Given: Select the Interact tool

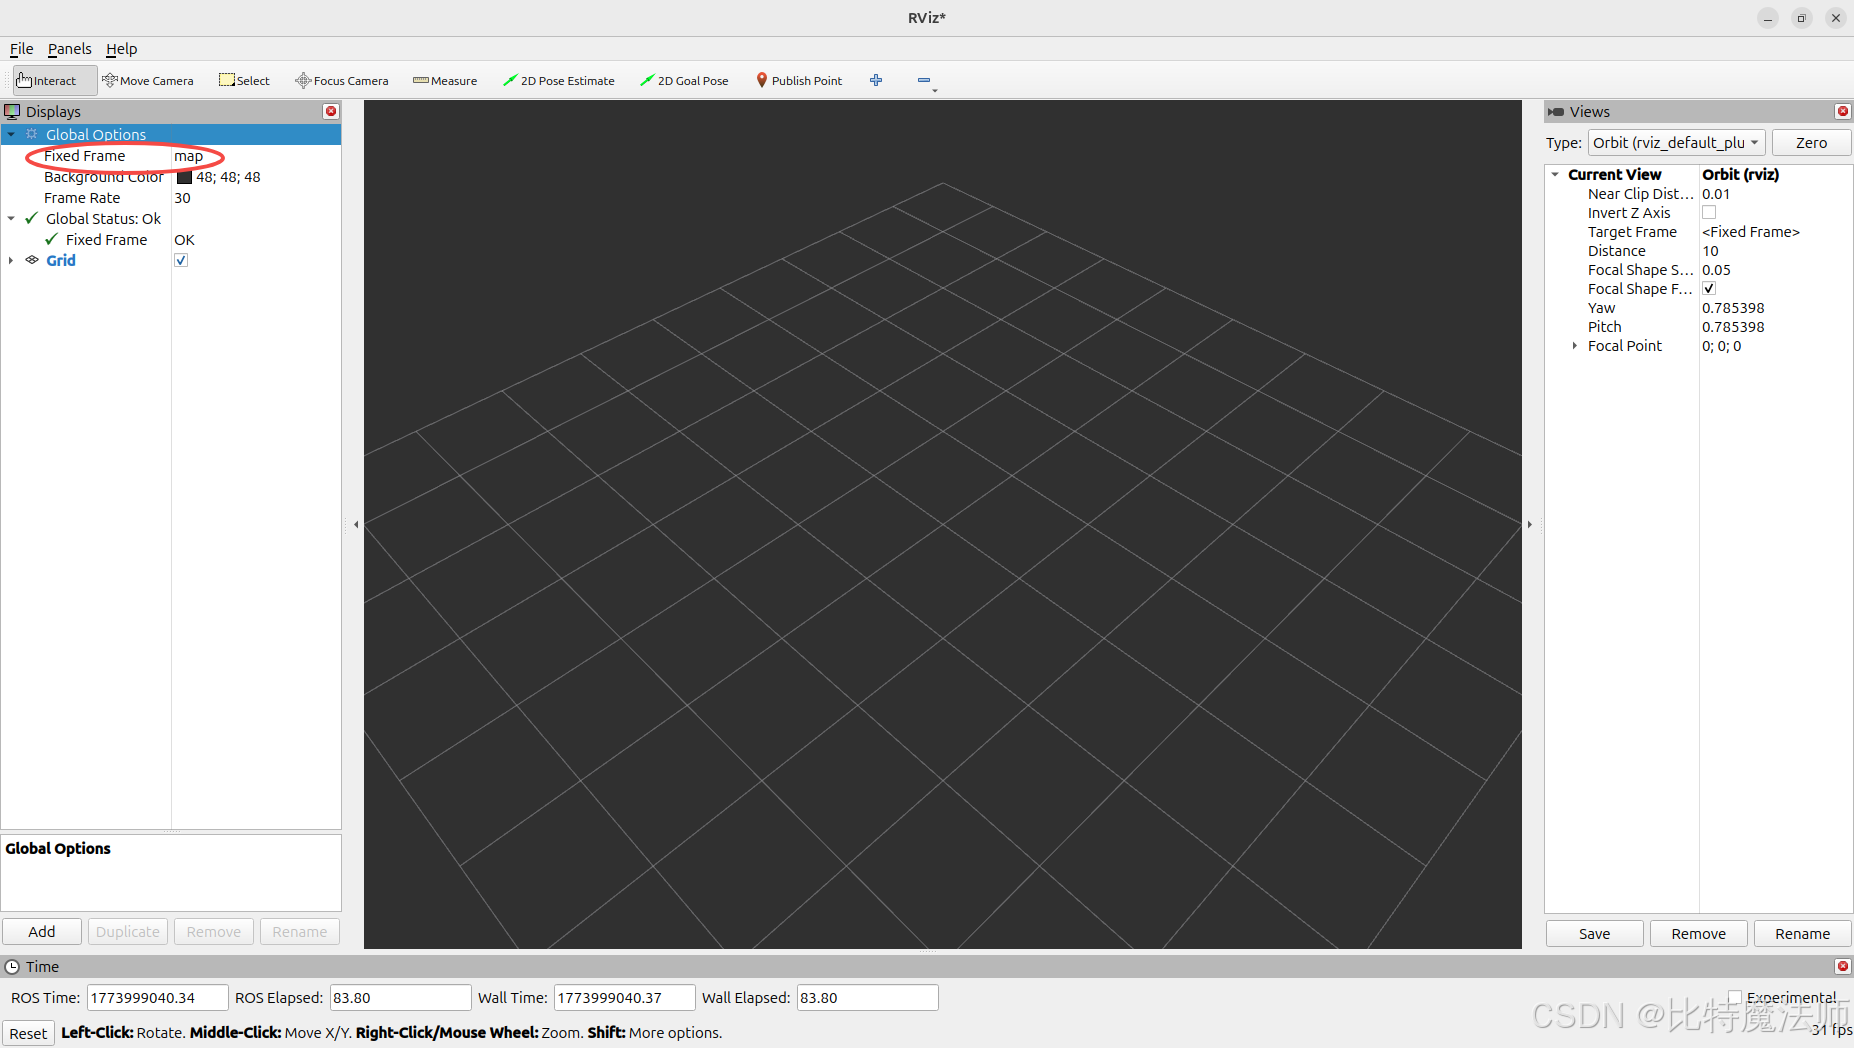Looking at the screenshot, I should 54,81.
